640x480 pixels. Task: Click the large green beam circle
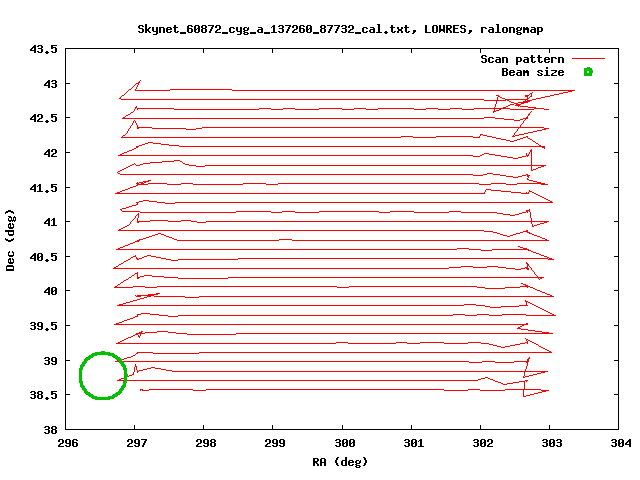[x=103, y=376]
